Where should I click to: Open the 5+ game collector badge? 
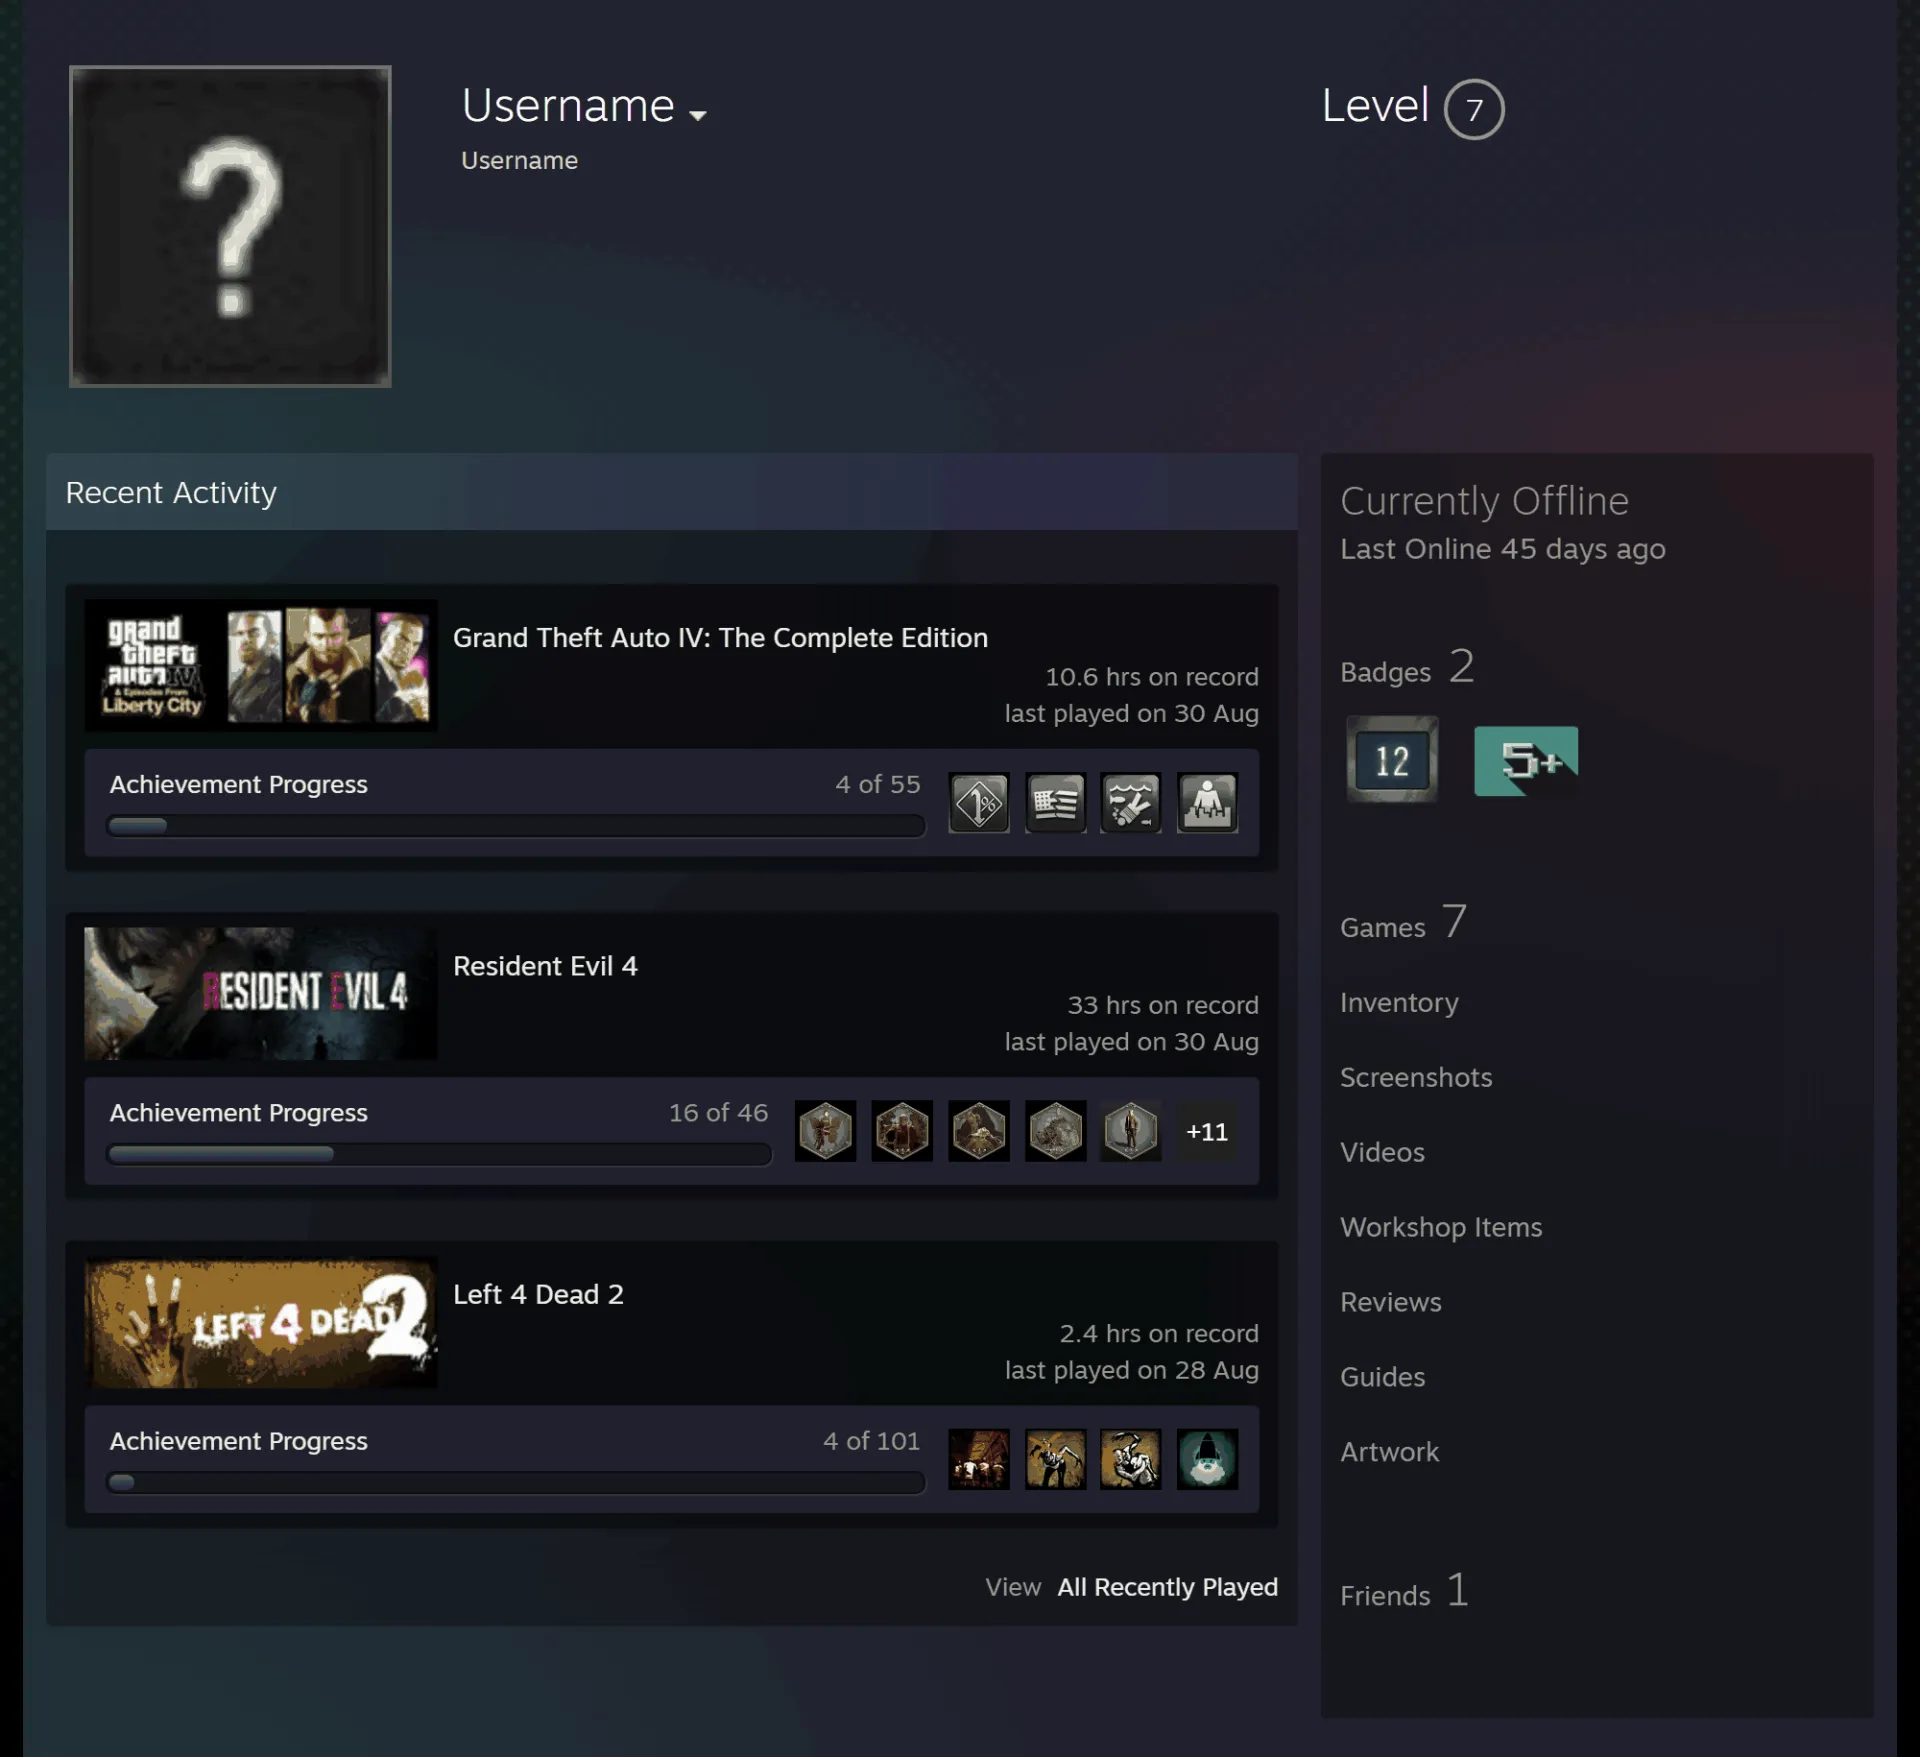[1526, 761]
